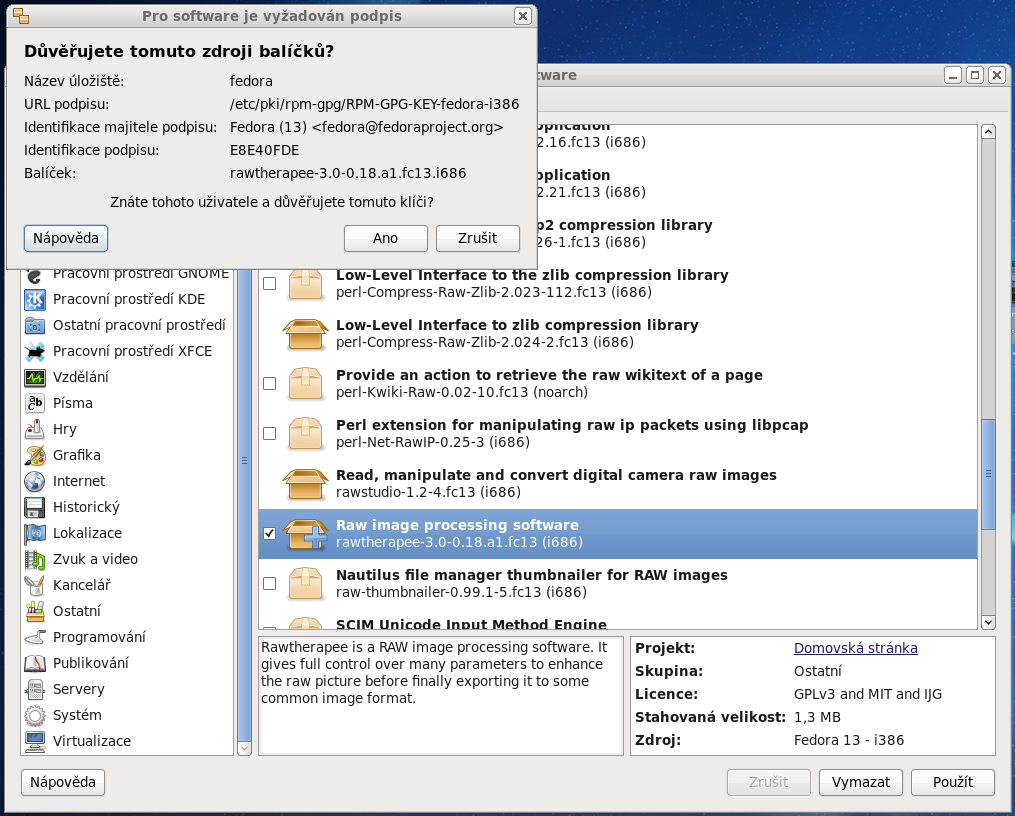
Task: Select the Grafika category label
Action: pyautogui.click(x=76, y=455)
